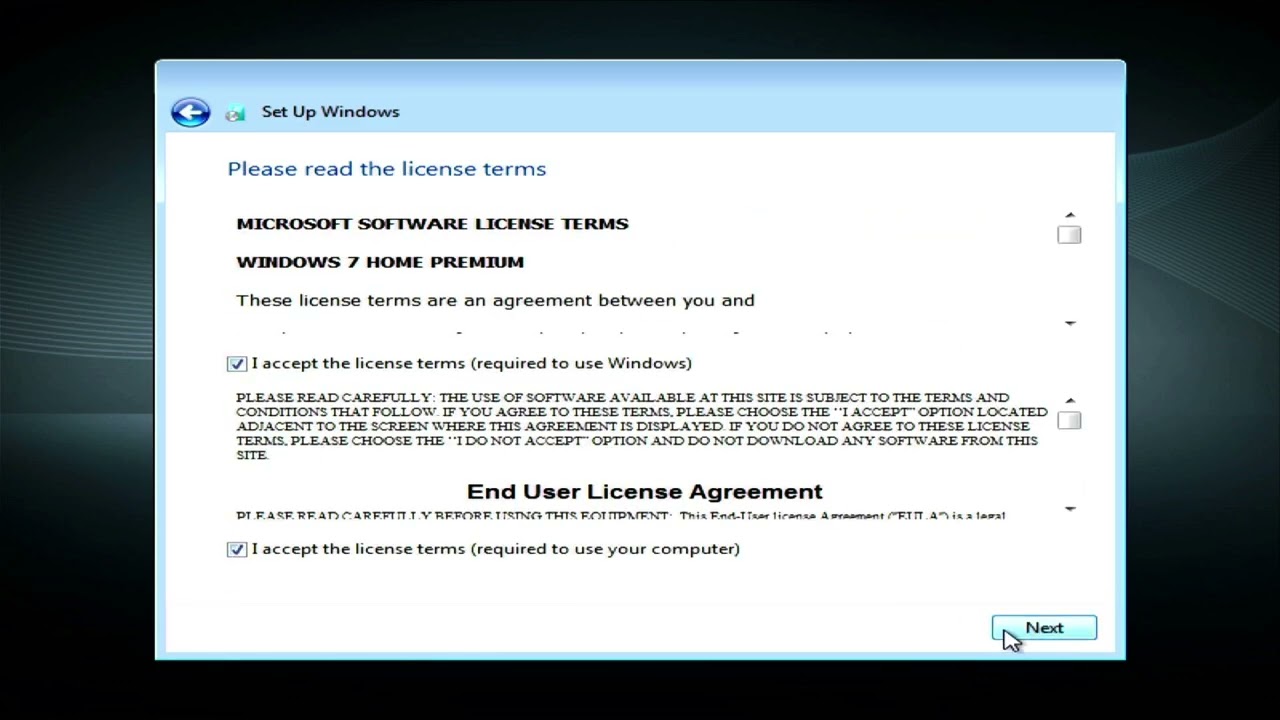Click down arrow of Microsoft license scrollbar
Image resolution: width=1280 pixels, height=720 pixels.
click(x=1070, y=323)
